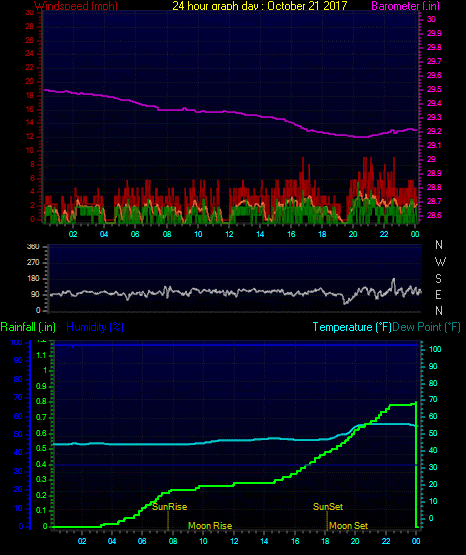Click the '180' wind direction axis value
Viewport: 466px width, 555px height.
33,279
